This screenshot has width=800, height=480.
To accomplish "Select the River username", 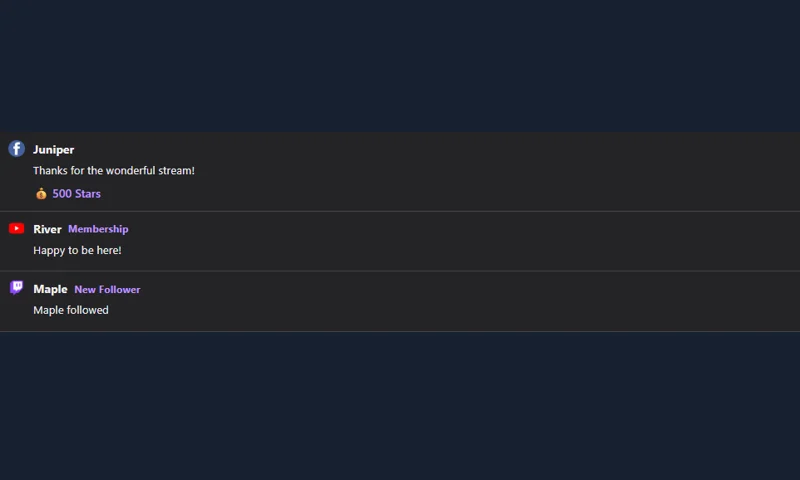I will [x=47, y=229].
